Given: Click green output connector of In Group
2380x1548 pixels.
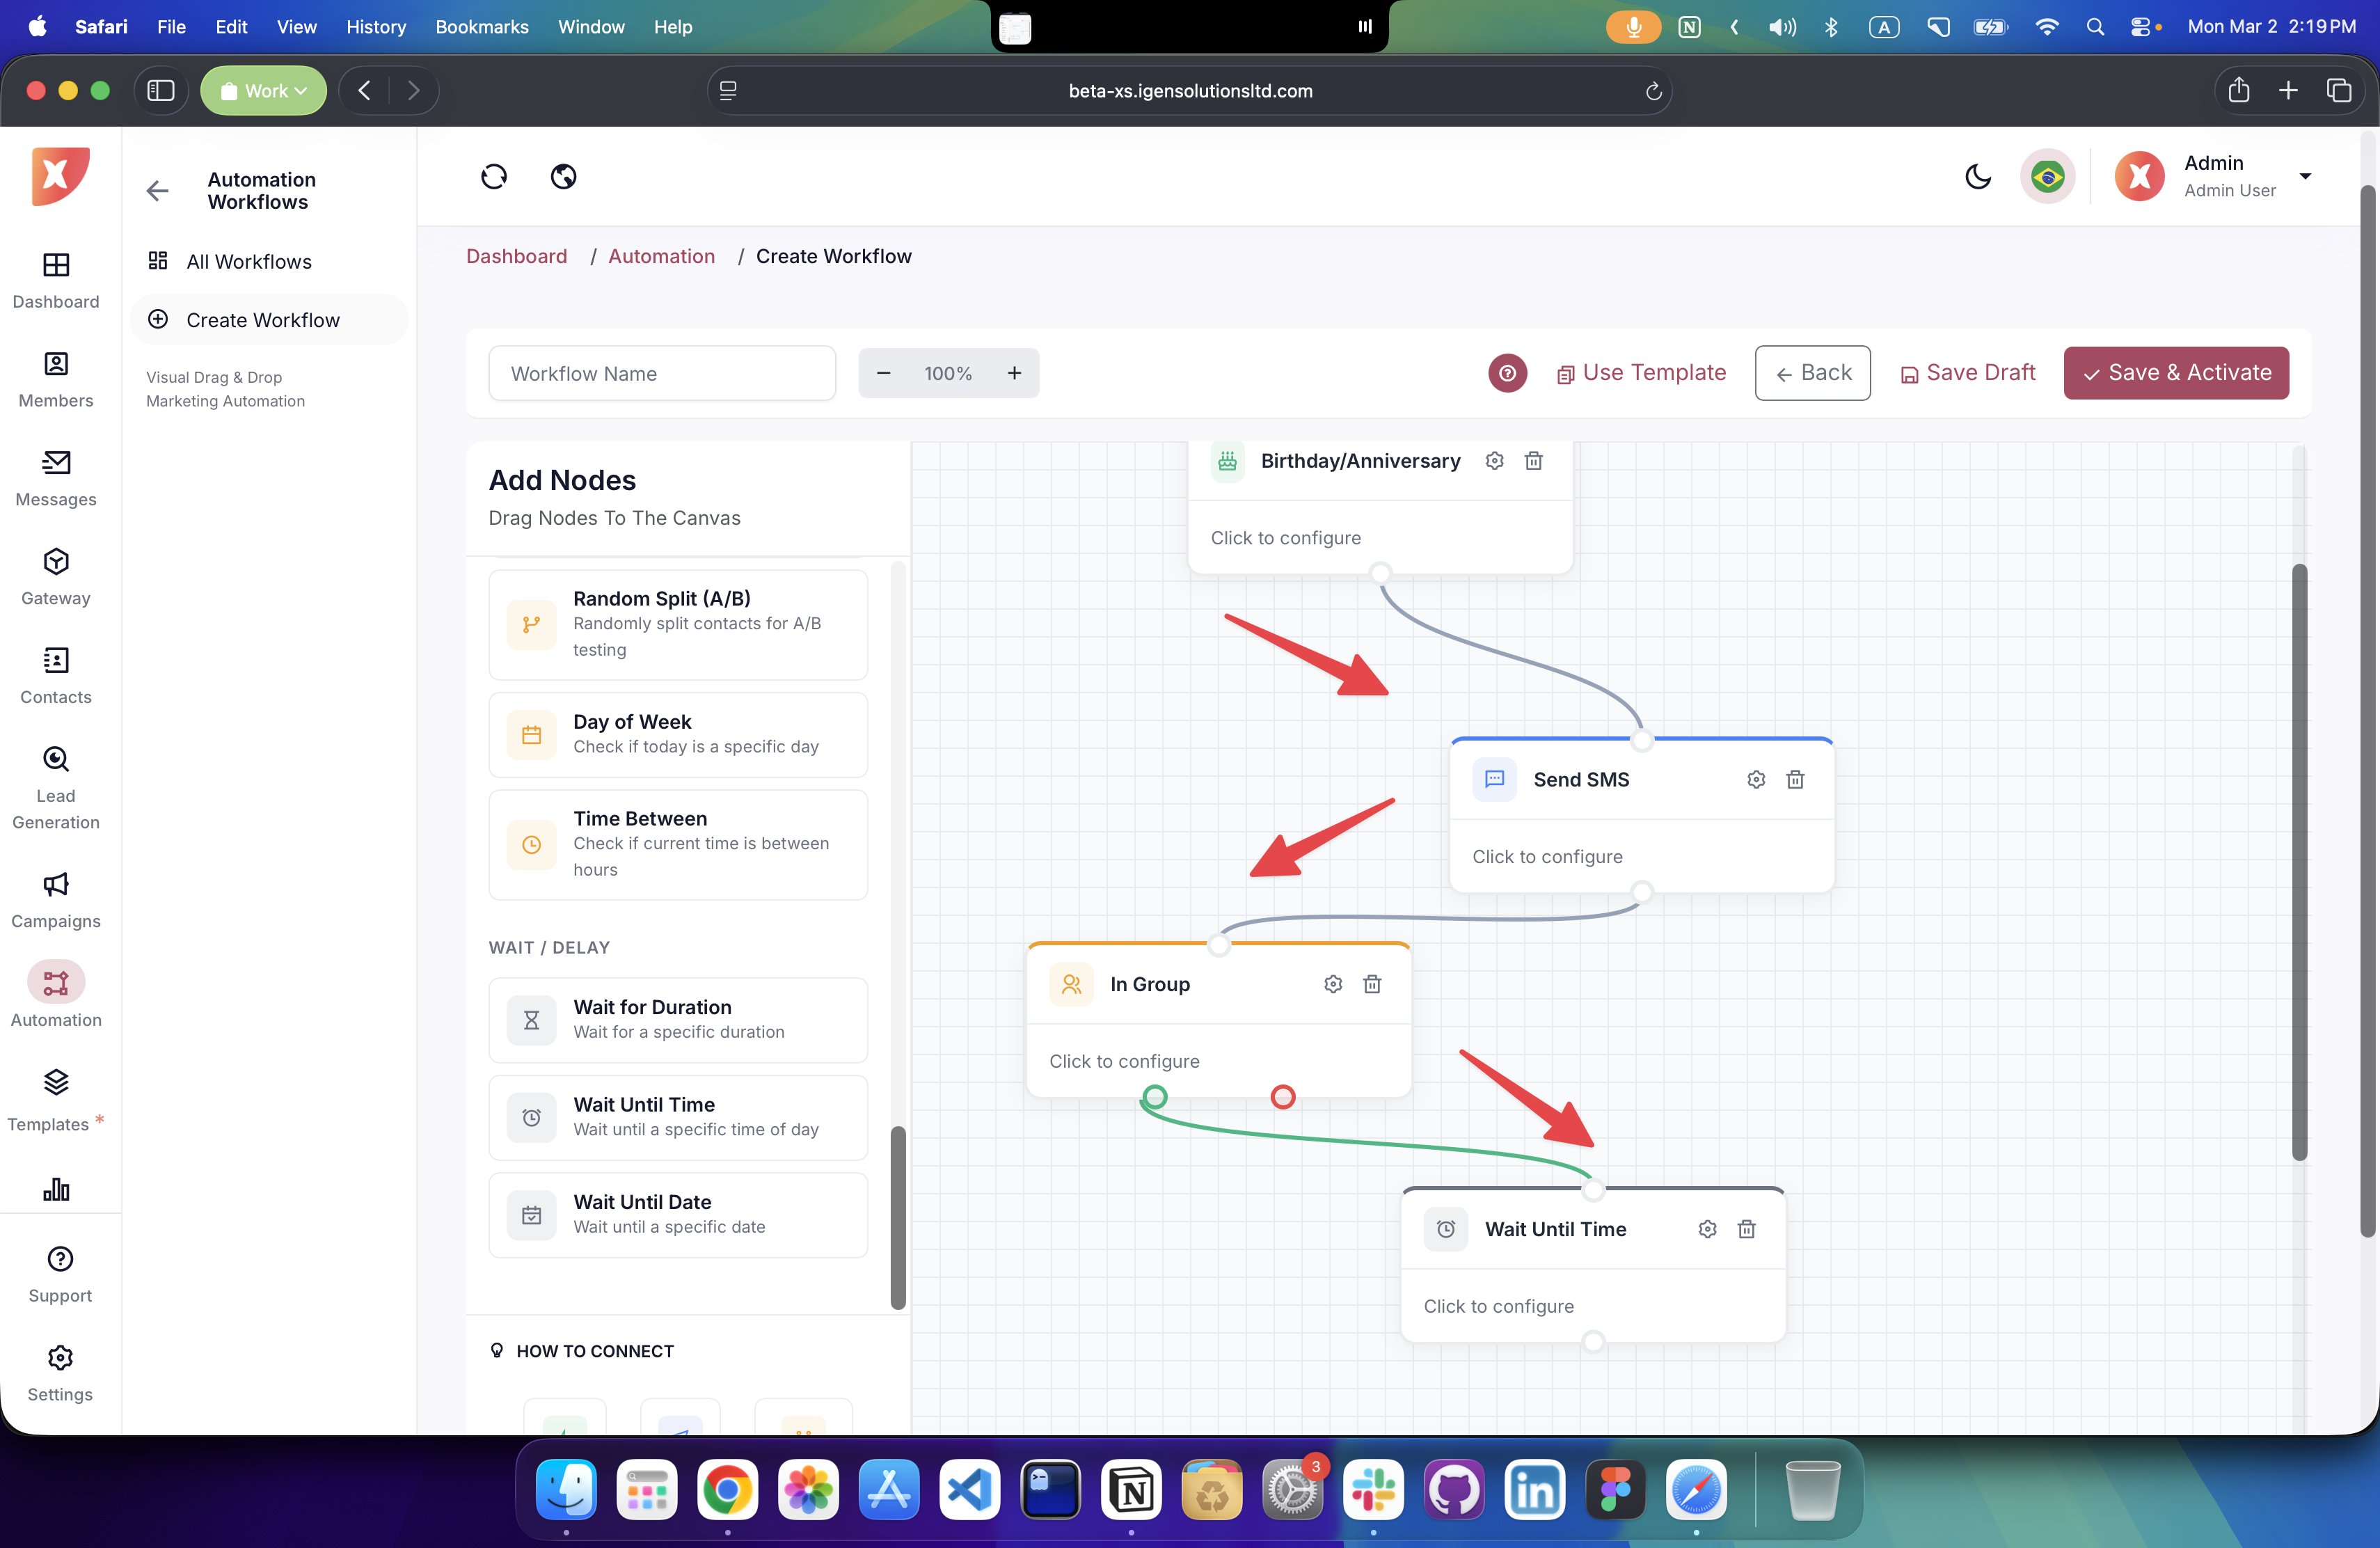Looking at the screenshot, I should pyautogui.click(x=1155, y=1097).
